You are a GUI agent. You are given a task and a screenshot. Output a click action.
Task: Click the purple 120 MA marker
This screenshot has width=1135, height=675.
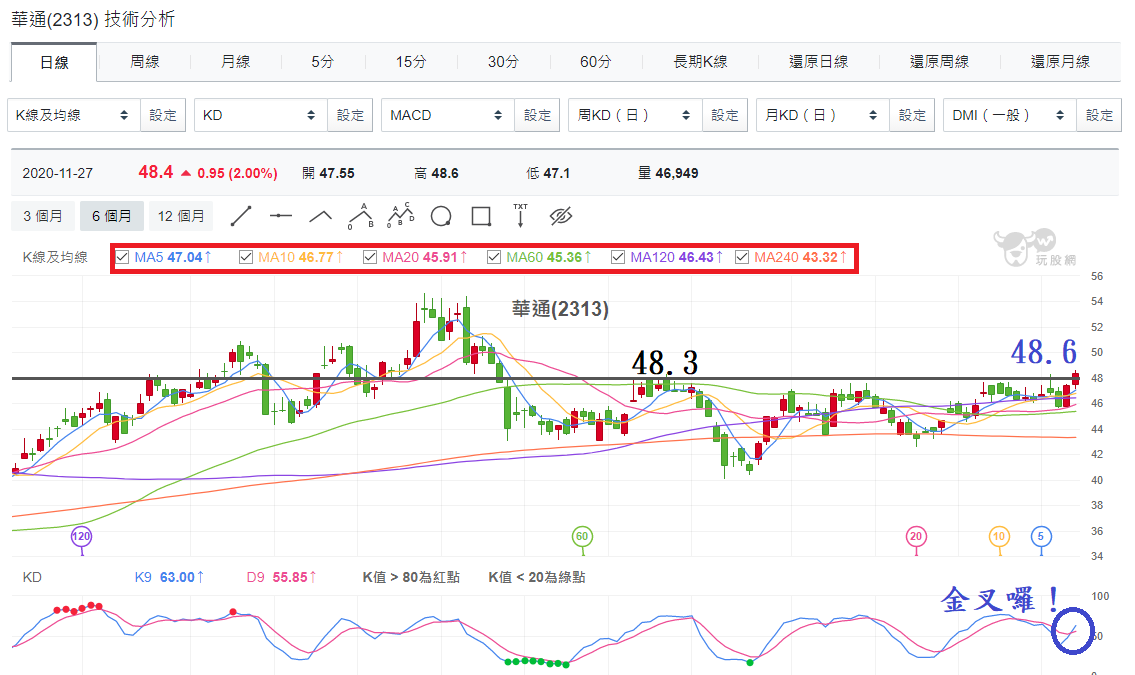tap(81, 537)
